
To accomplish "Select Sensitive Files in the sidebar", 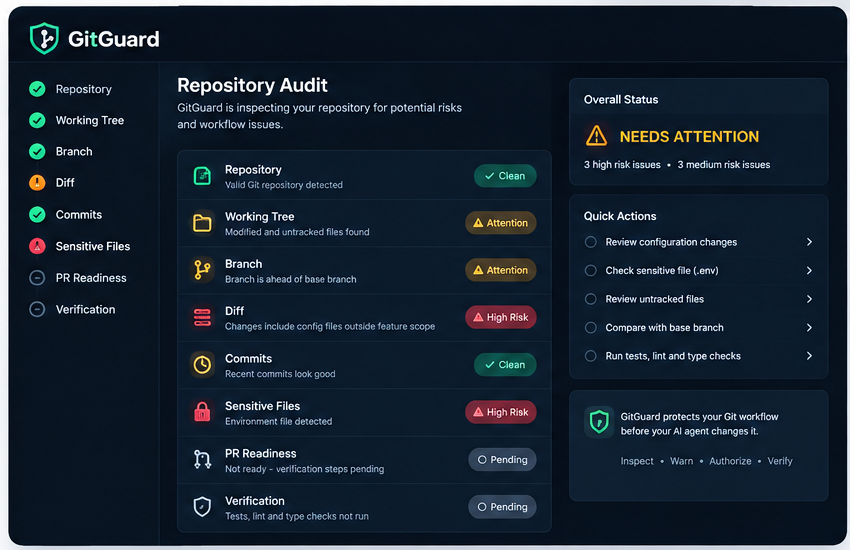I will [93, 246].
